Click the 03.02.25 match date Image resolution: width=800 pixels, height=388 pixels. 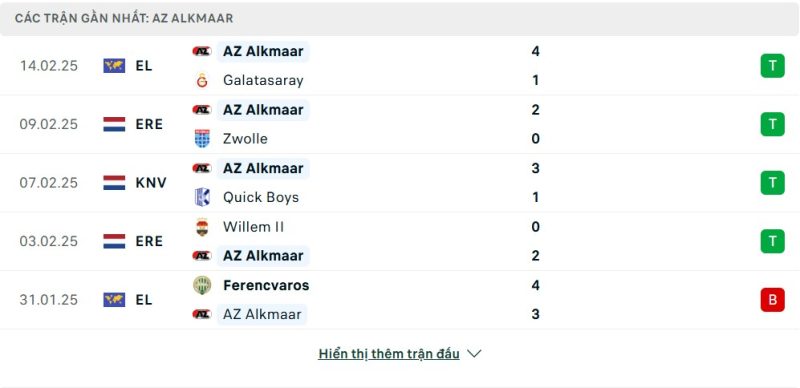pos(48,241)
